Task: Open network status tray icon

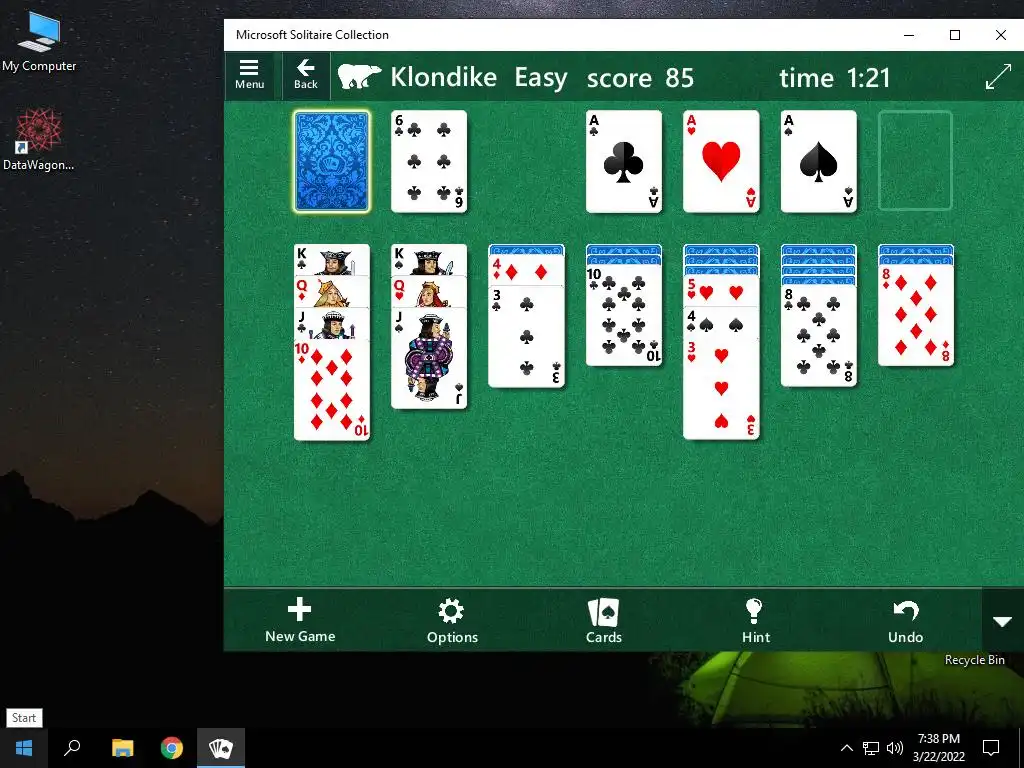Action: coord(871,748)
